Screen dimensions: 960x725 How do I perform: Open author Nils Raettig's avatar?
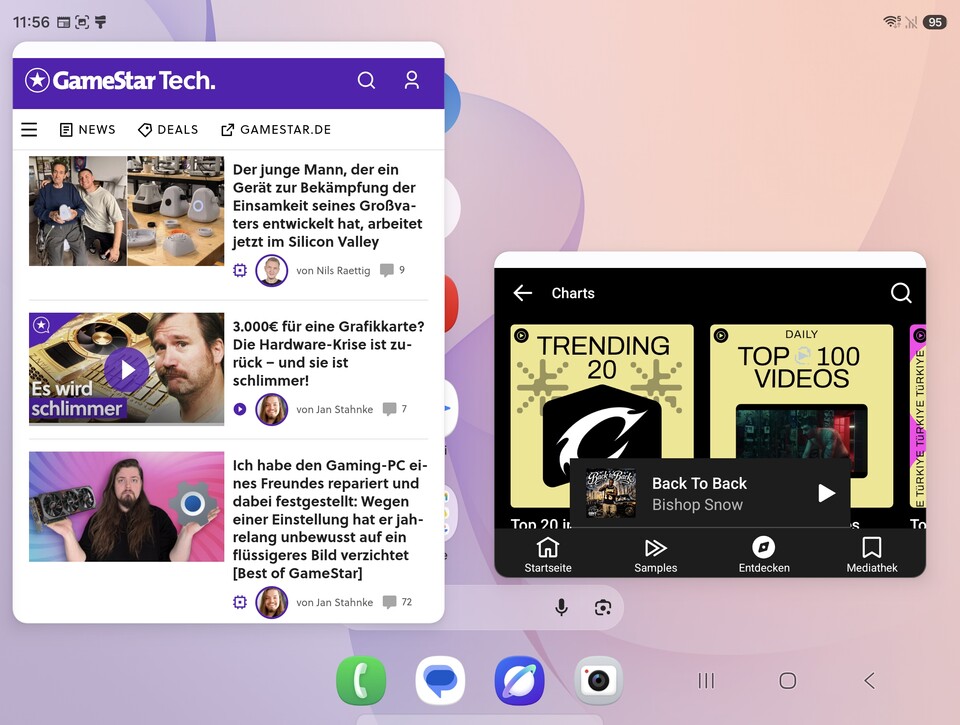271,270
